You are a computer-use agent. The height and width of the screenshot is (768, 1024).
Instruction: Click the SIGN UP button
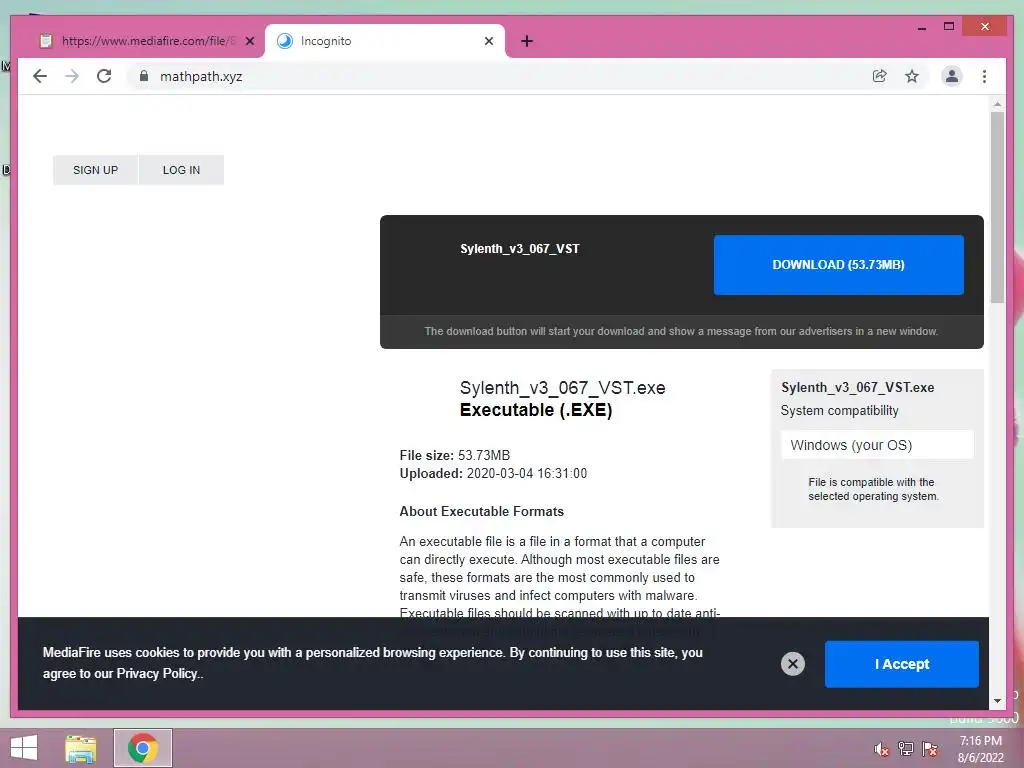point(95,170)
